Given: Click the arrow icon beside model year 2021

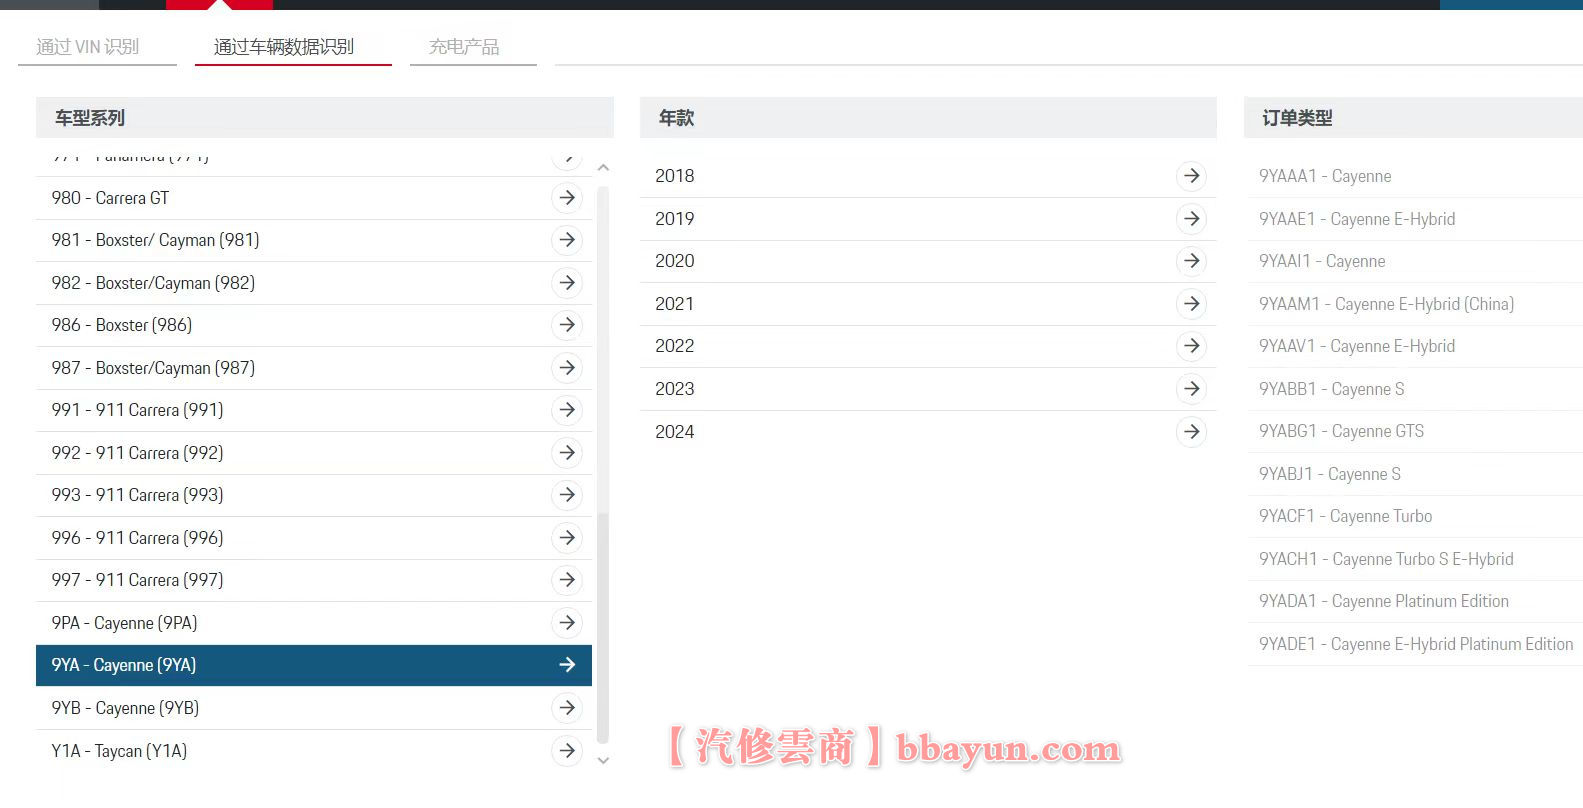Looking at the screenshot, I should tap(1191, 303).
